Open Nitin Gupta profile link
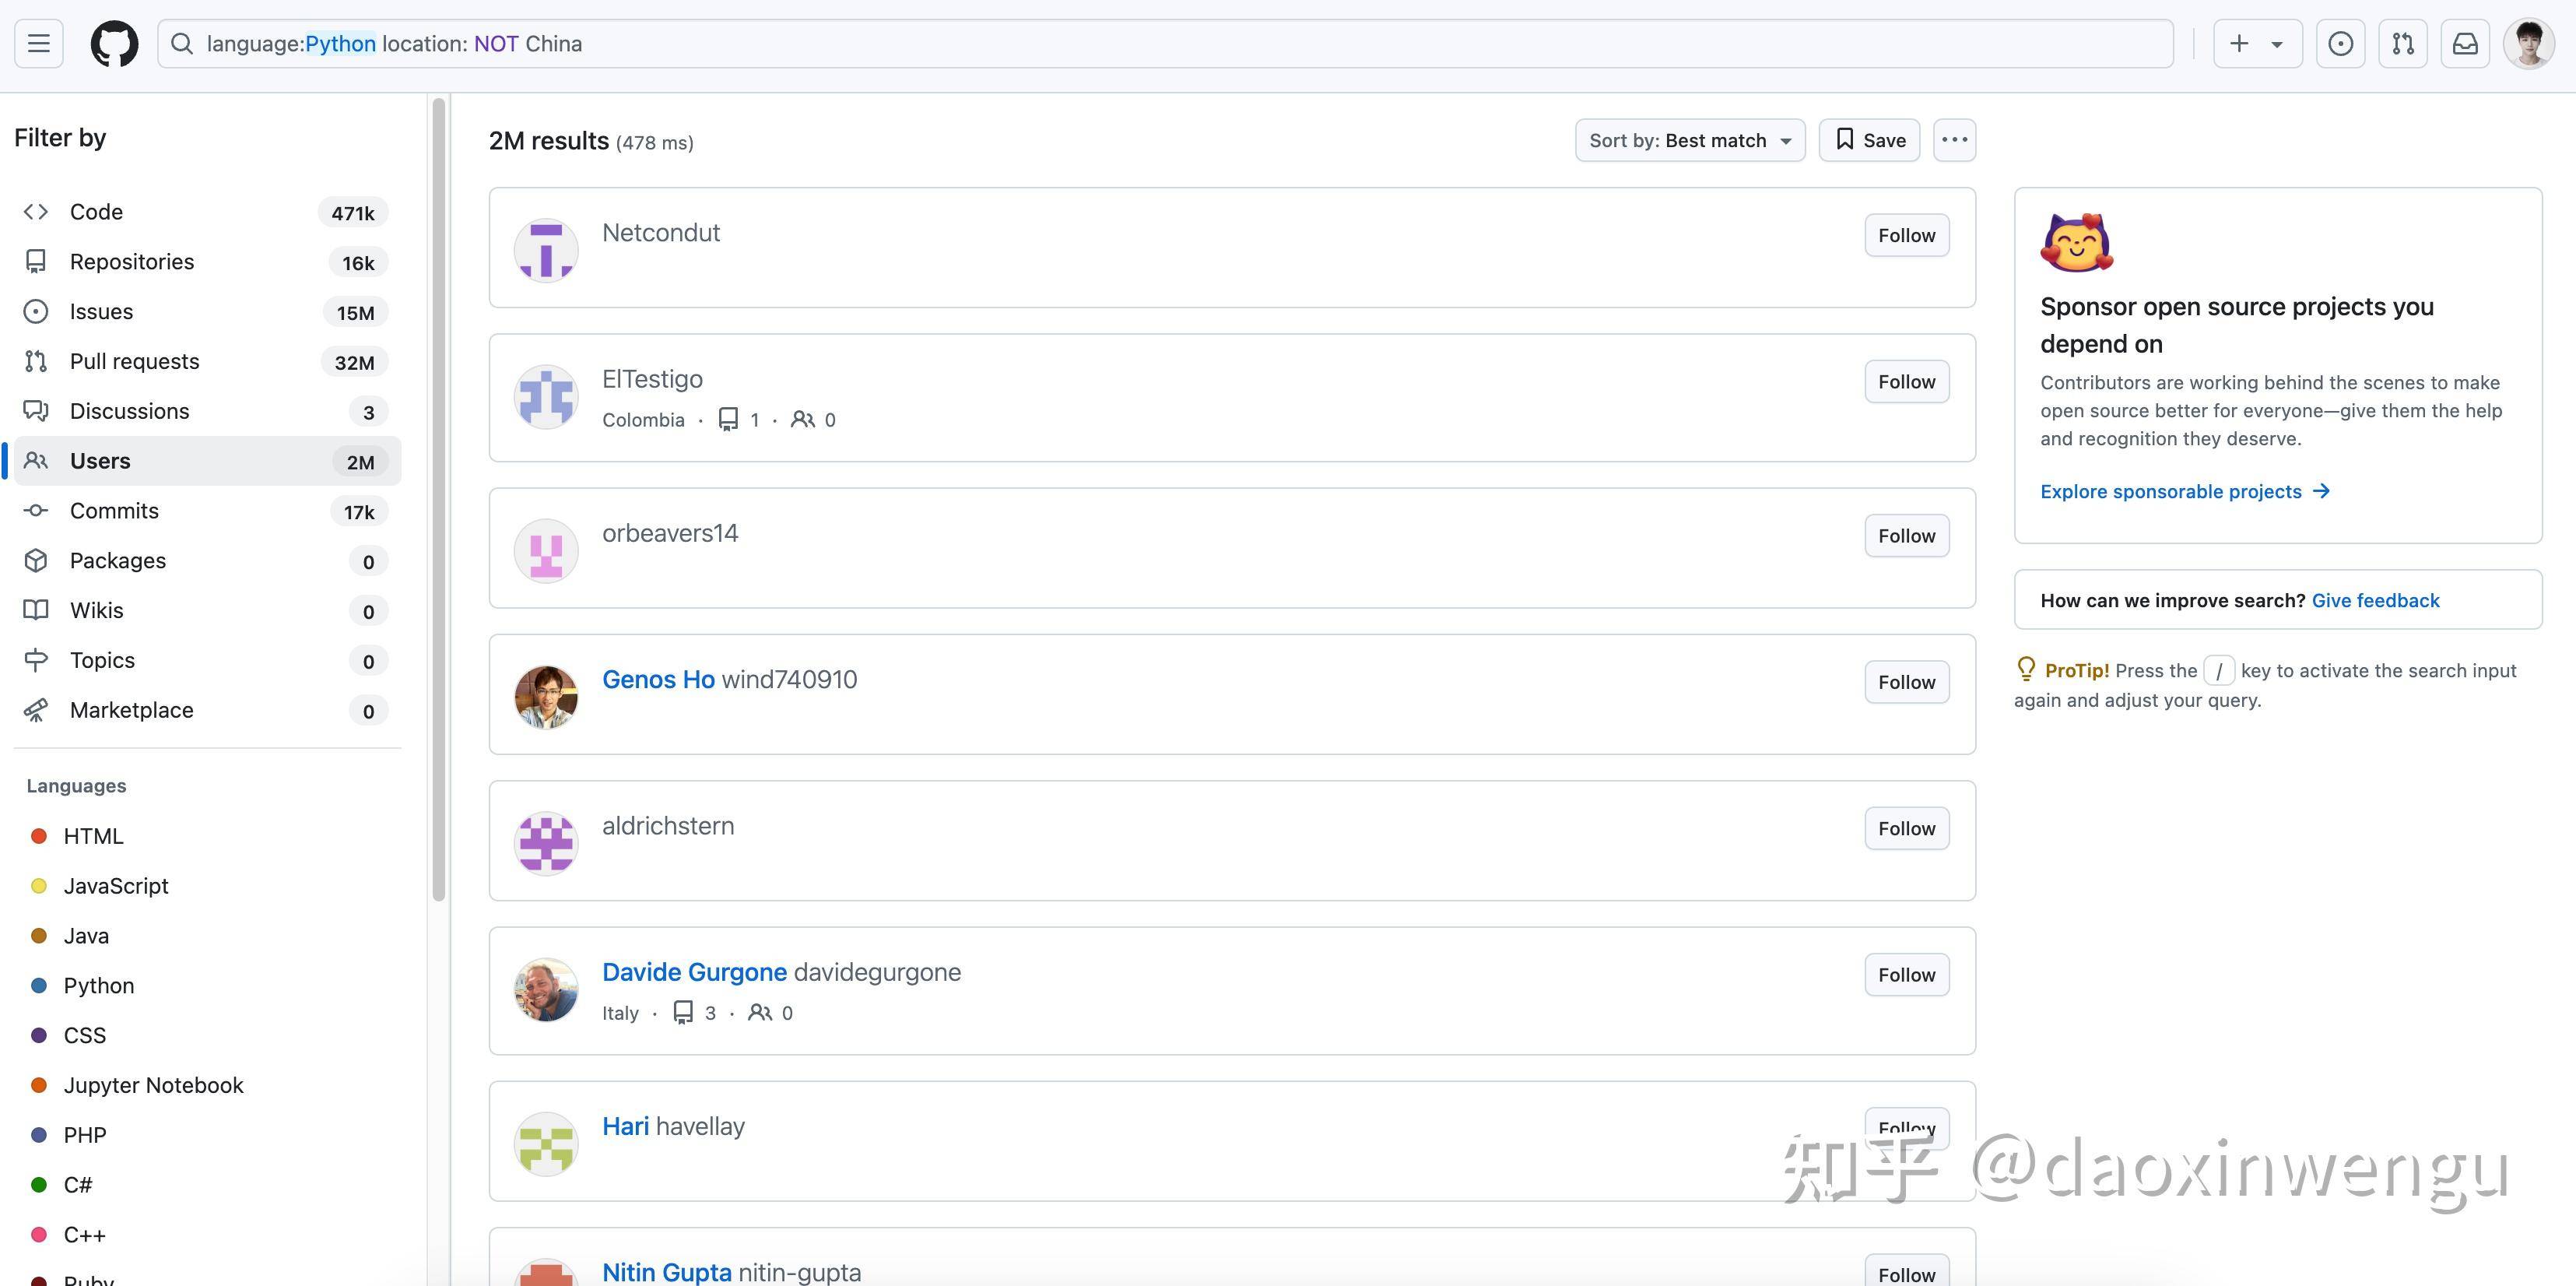 [x=731, y=1272]
